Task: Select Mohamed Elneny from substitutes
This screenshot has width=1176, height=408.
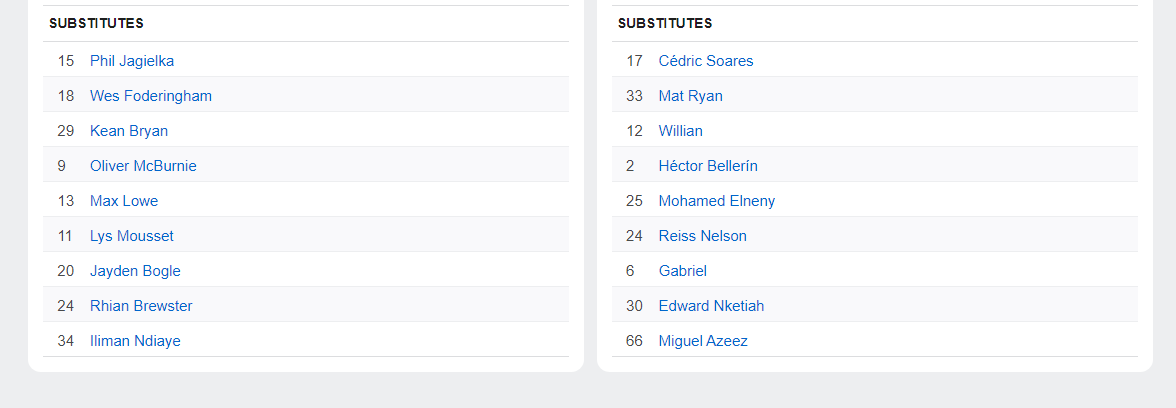Action: (716, 201)
